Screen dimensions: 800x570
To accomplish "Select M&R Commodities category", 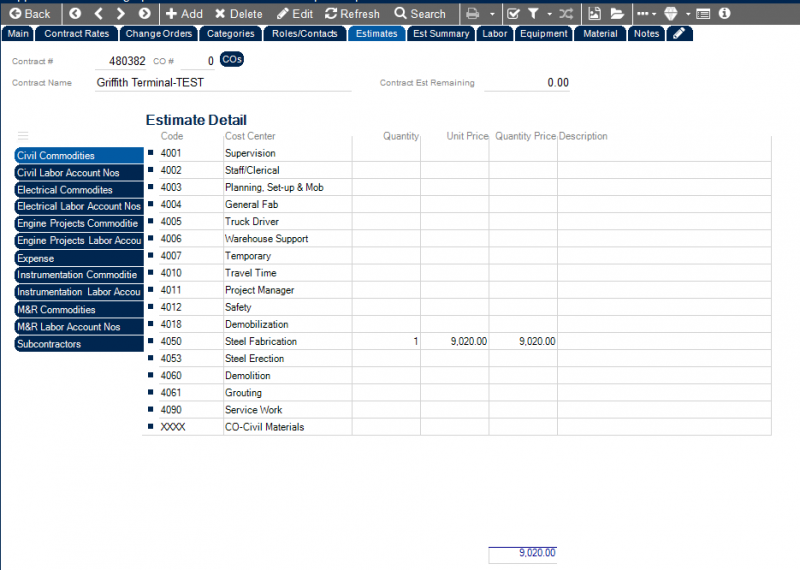I will tap(79, 310).
